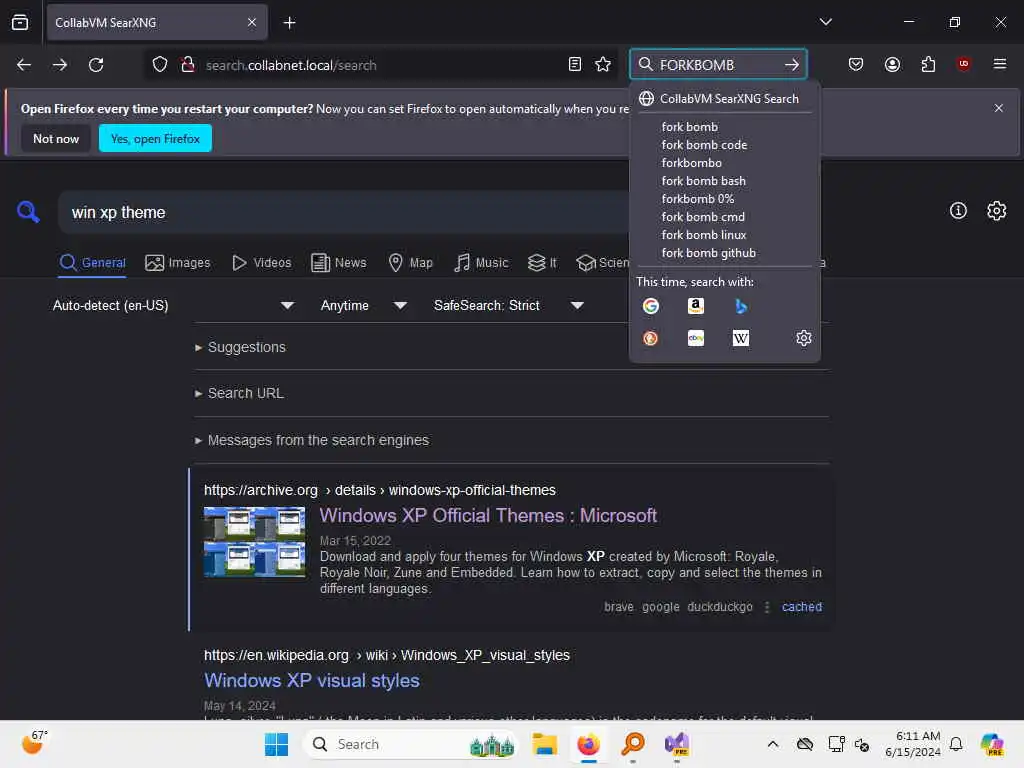This screenshot has height=768, width=1024.
Task: Open the SafeSearch Strict dropdown
Action: tap(508, 306)
